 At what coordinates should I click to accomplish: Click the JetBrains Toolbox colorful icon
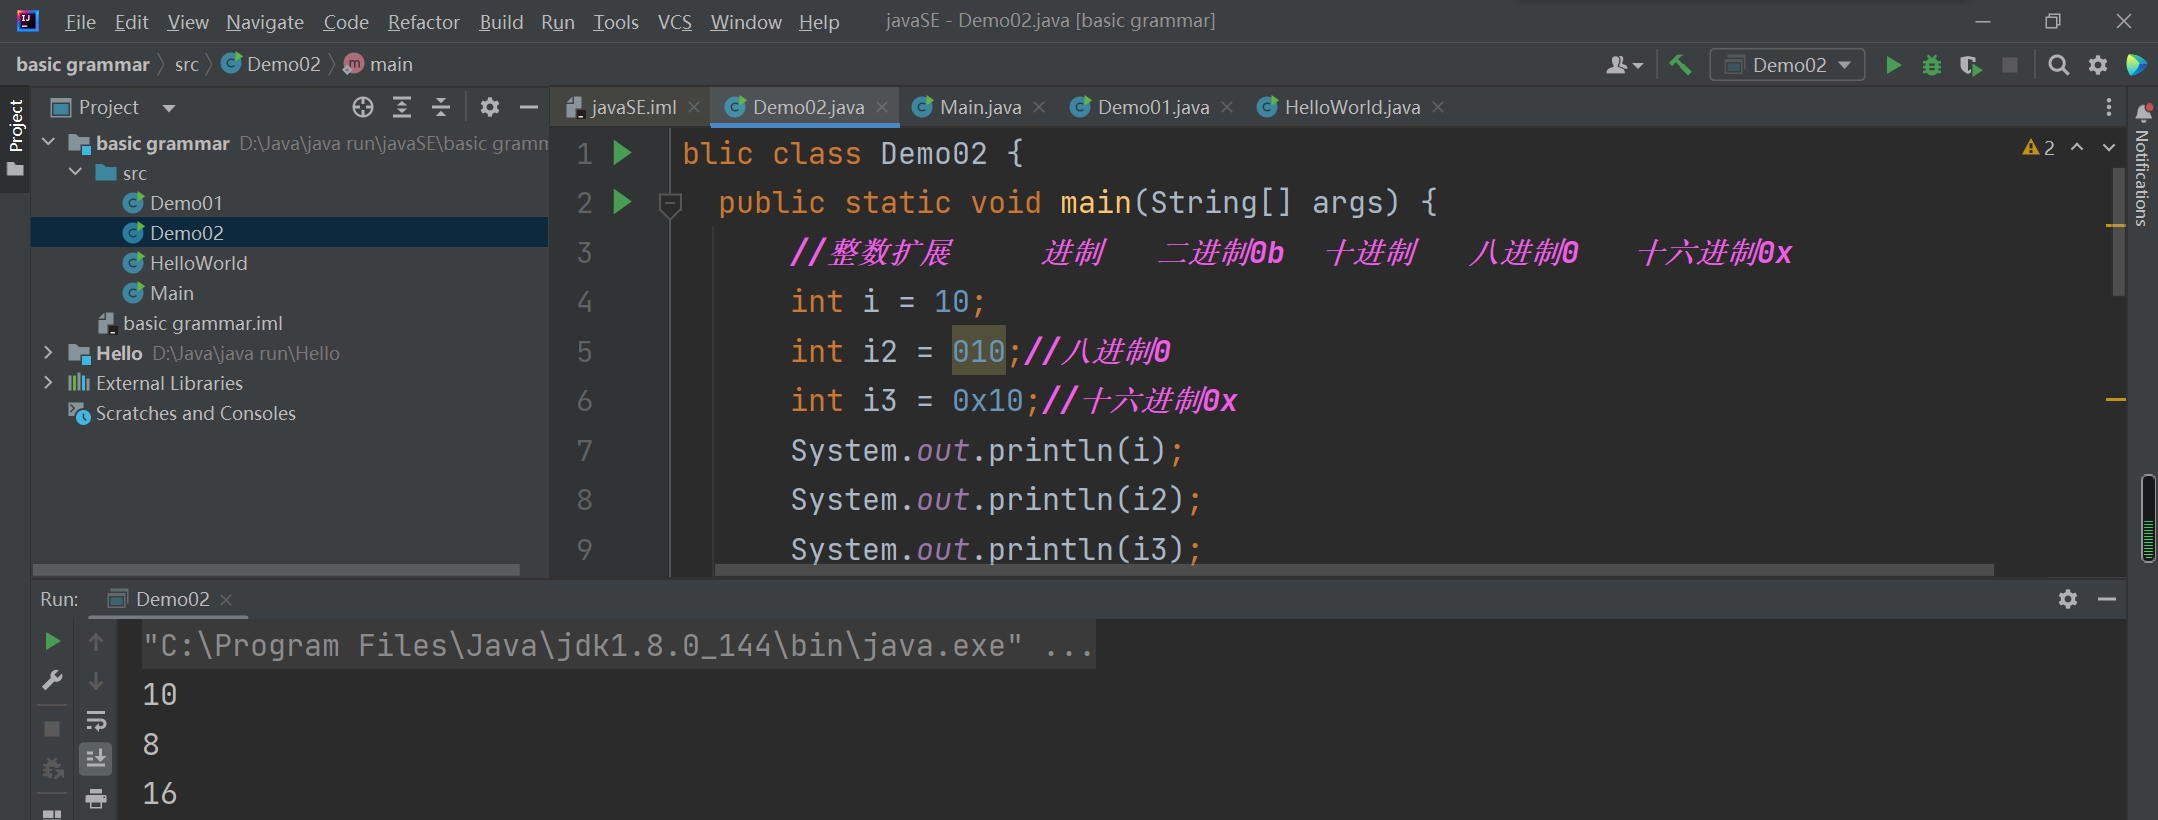point(2136,65)
